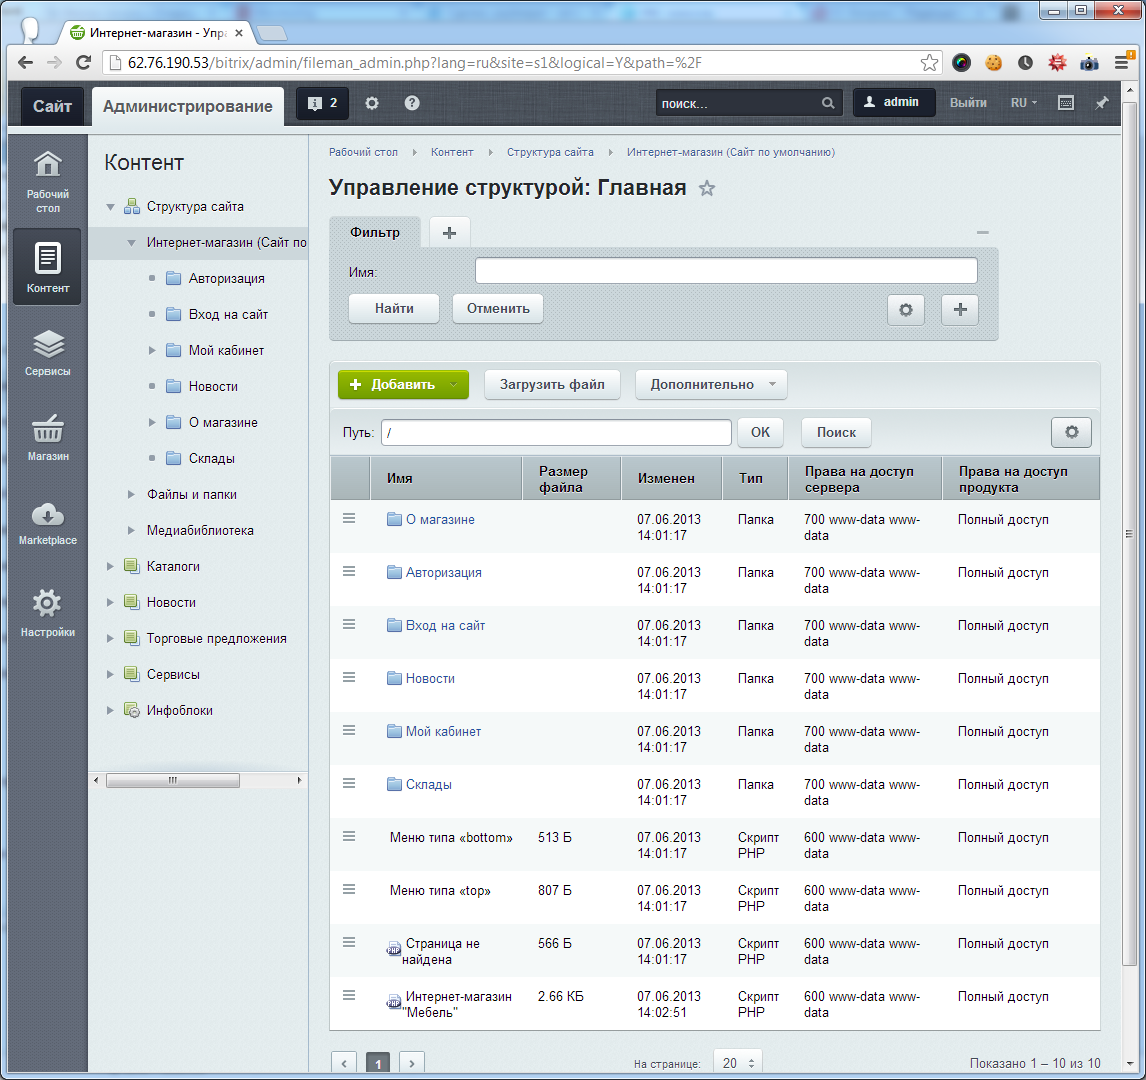Open the Дополнительно dropdown
This screenshot has width=1146, height=1080.
[x=711, y=384]
